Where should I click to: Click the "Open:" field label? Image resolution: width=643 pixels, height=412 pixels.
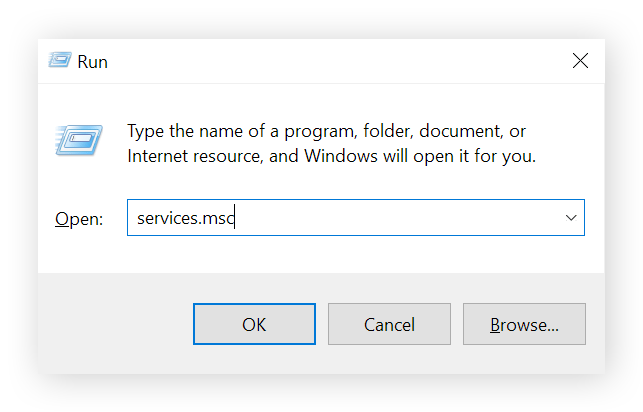pos(79,218)
